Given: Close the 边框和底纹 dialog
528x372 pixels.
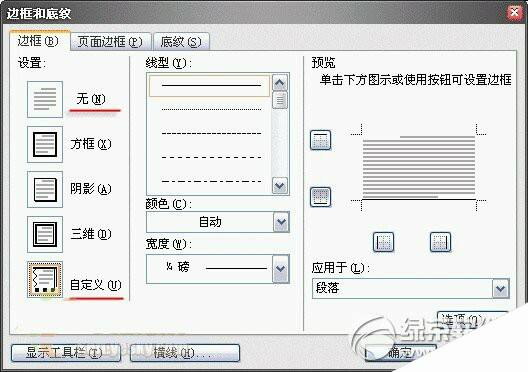Looking at the screenshot, I should pyautogui.click(x=515, y=12).
